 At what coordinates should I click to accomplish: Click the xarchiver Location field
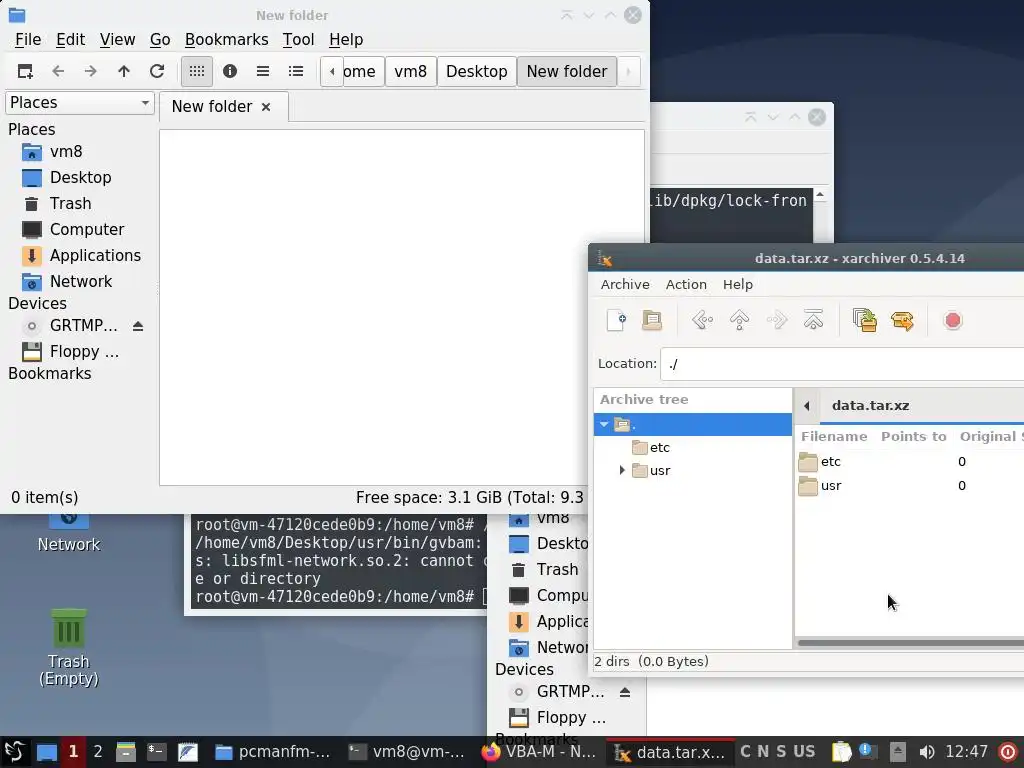click(x=842, y=364)
